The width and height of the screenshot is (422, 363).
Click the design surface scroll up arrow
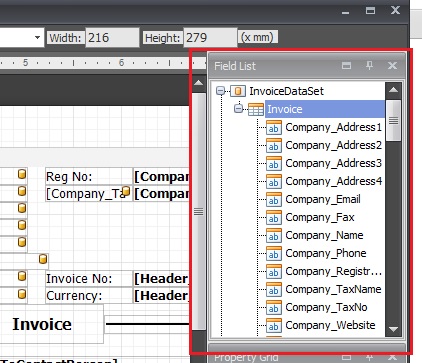(x=199, y=83)
